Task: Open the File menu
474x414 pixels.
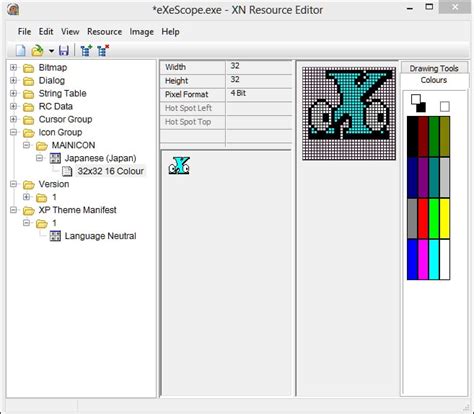Action: (24, 32)
